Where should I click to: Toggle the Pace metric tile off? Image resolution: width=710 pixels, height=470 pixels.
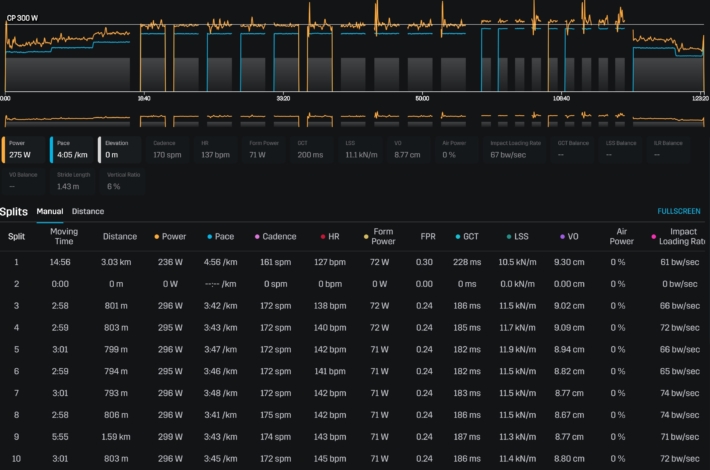tap(72, 150)
